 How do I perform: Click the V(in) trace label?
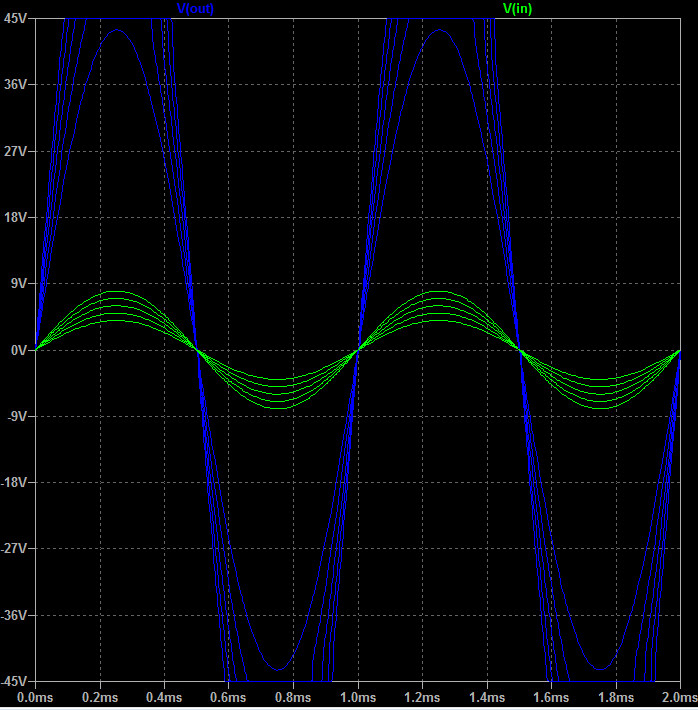tap(517, 9)
